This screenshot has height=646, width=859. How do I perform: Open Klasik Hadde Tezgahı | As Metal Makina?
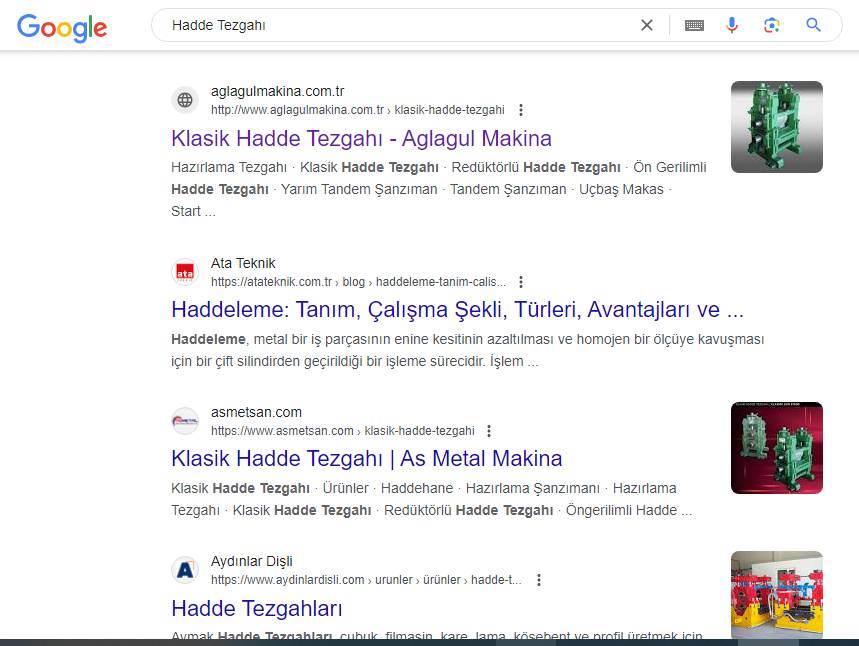pyautogui.click(x=366, y=458)
